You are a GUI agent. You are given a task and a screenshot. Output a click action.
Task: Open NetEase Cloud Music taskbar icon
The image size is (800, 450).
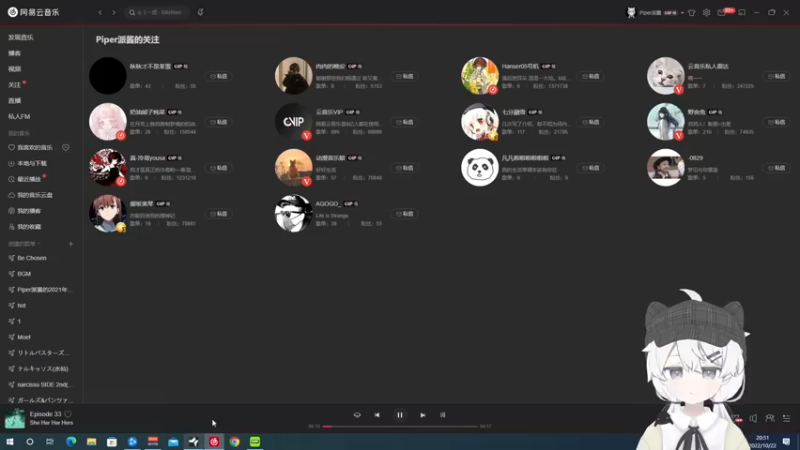pos(214,442)
